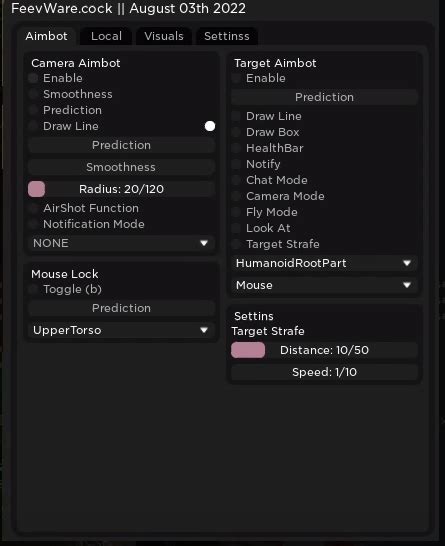
Task: Click the white color circle beside Draw Line
Action: (210, 126)
